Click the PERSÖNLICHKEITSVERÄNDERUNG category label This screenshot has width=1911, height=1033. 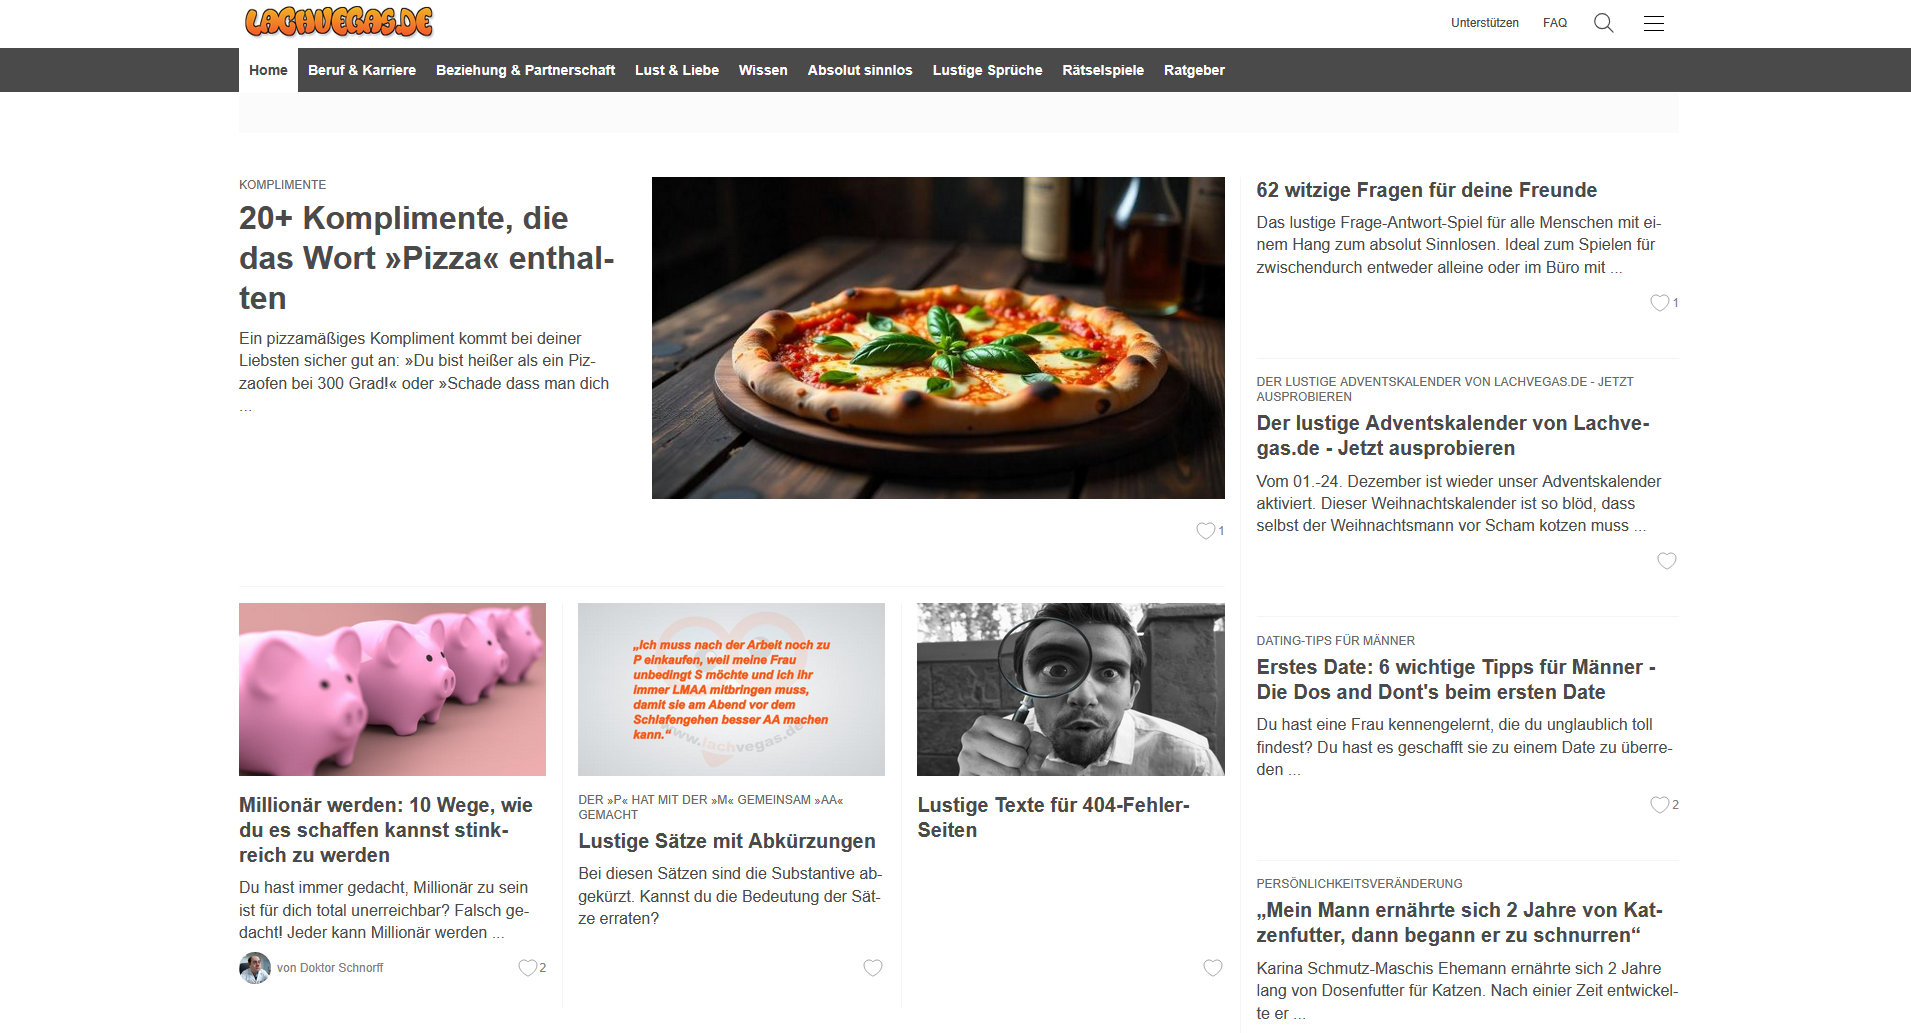(1360, 884)
